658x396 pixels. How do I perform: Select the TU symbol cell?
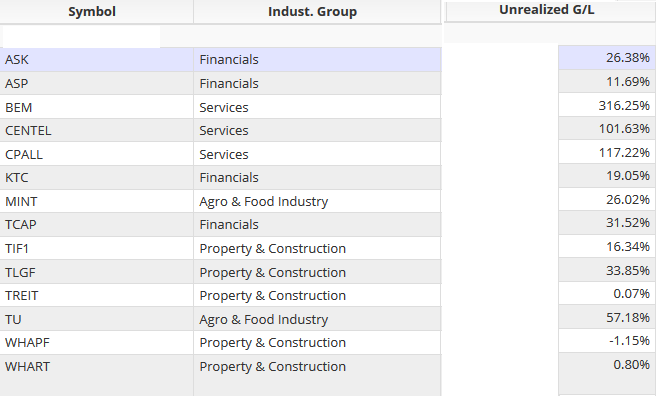click(x=97, y=319)
